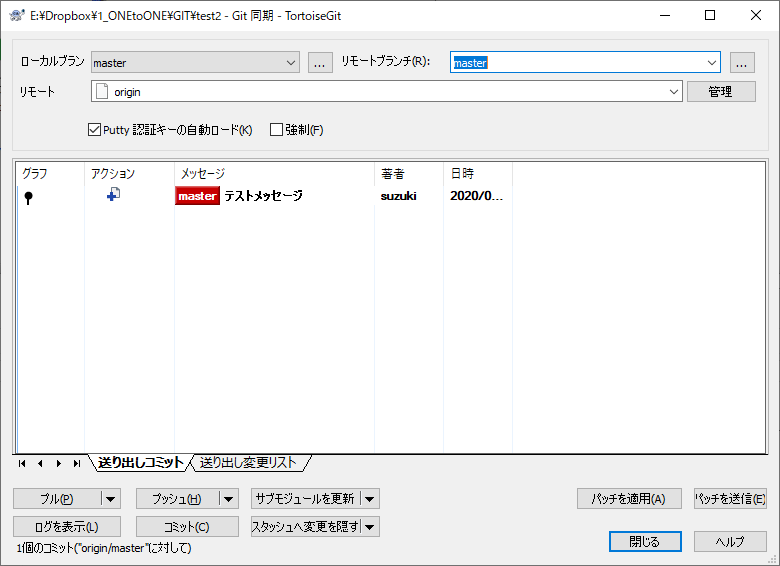780x566 pixels.
Task: Click the 管理 manage remotes button
Action: pos(721,92)
